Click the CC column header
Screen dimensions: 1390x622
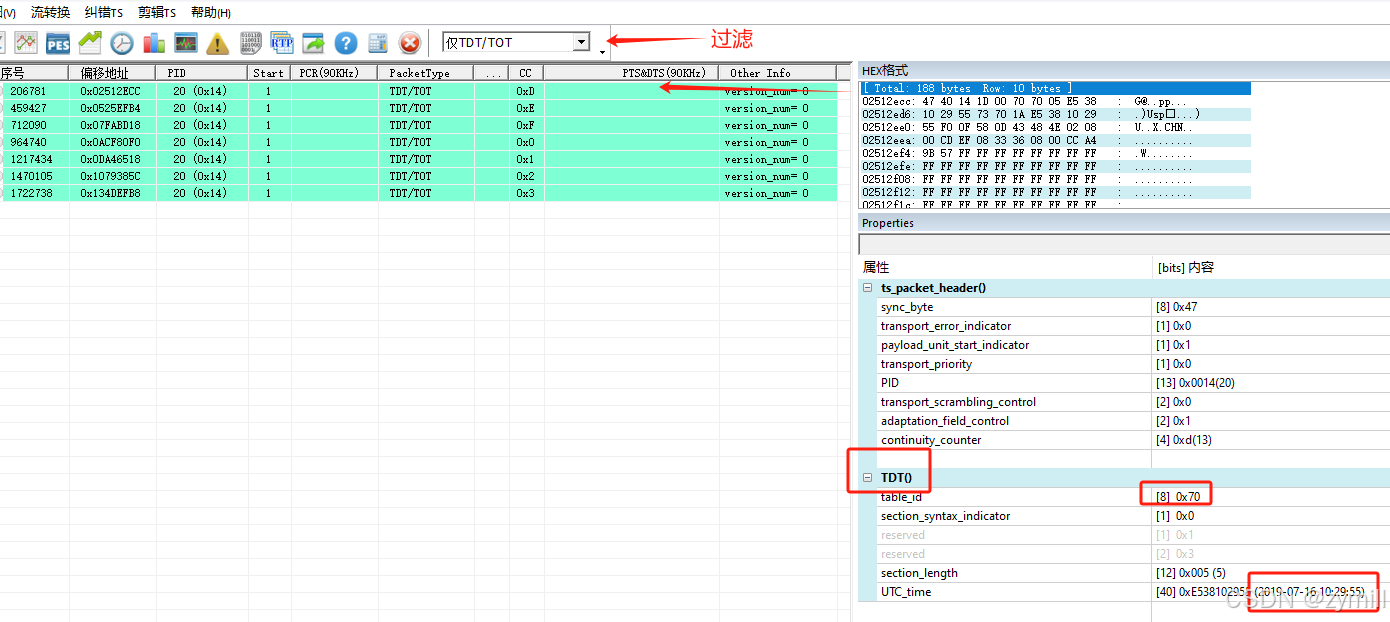tap(526, 73)
